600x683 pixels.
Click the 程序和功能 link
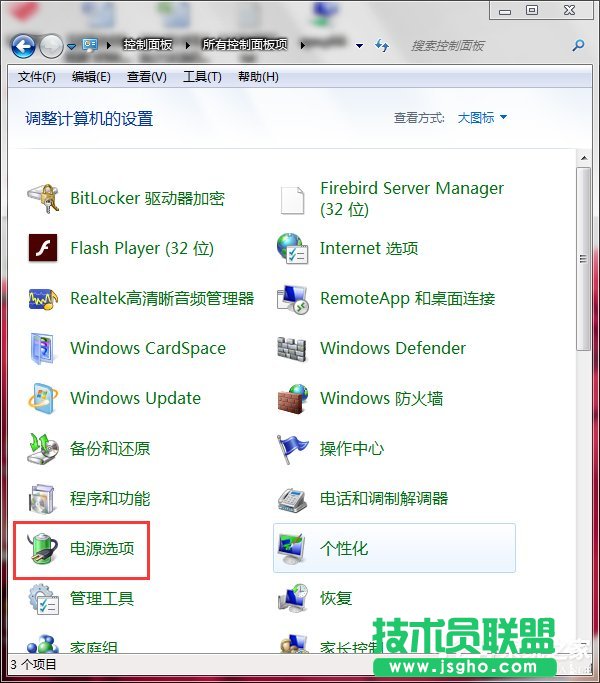pyautogui.click(x=110, y=498)
